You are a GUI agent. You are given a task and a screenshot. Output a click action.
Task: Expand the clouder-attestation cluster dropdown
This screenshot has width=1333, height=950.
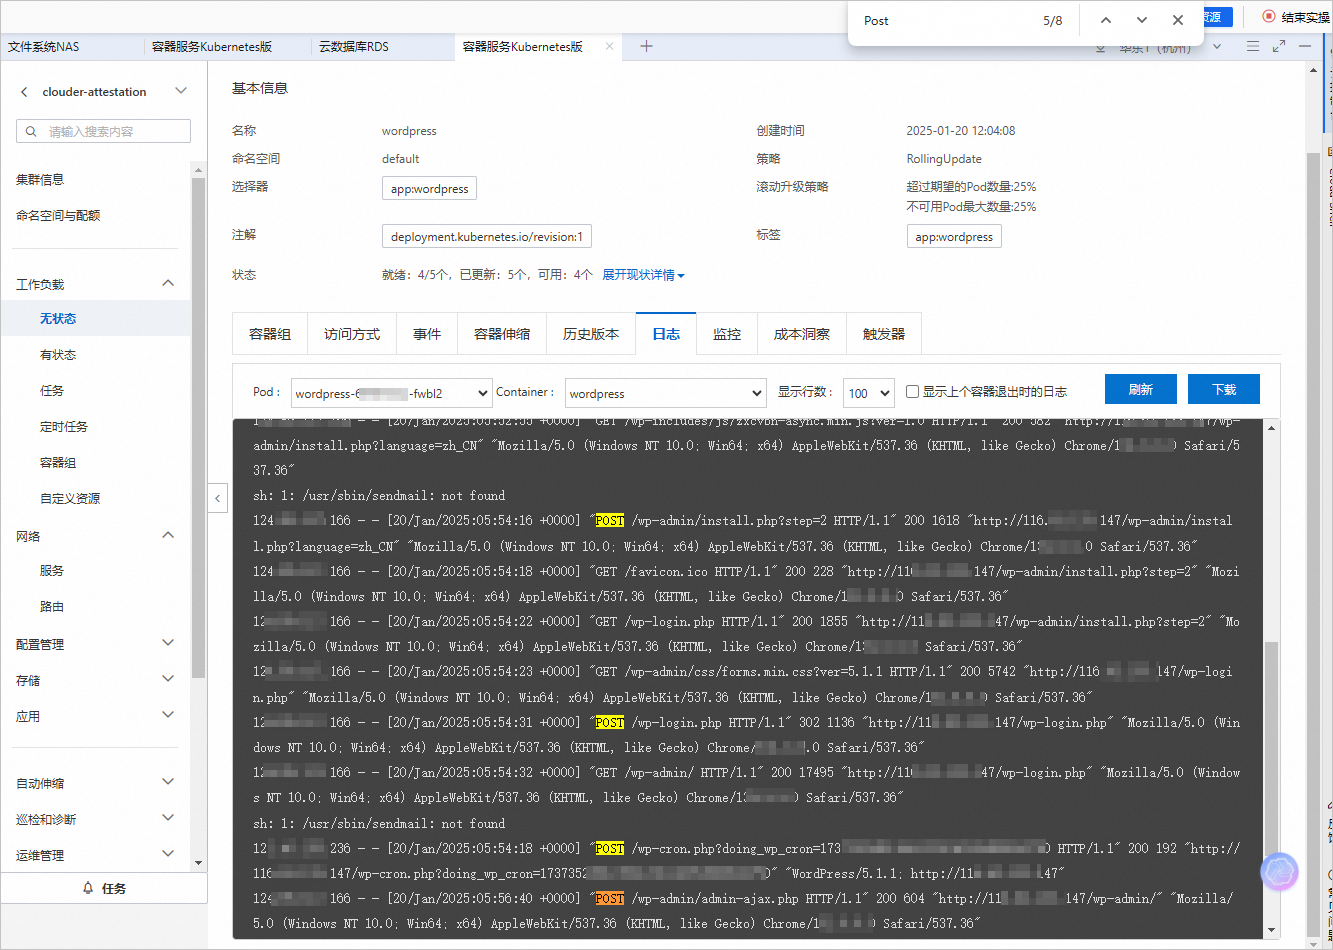point(181,91)
